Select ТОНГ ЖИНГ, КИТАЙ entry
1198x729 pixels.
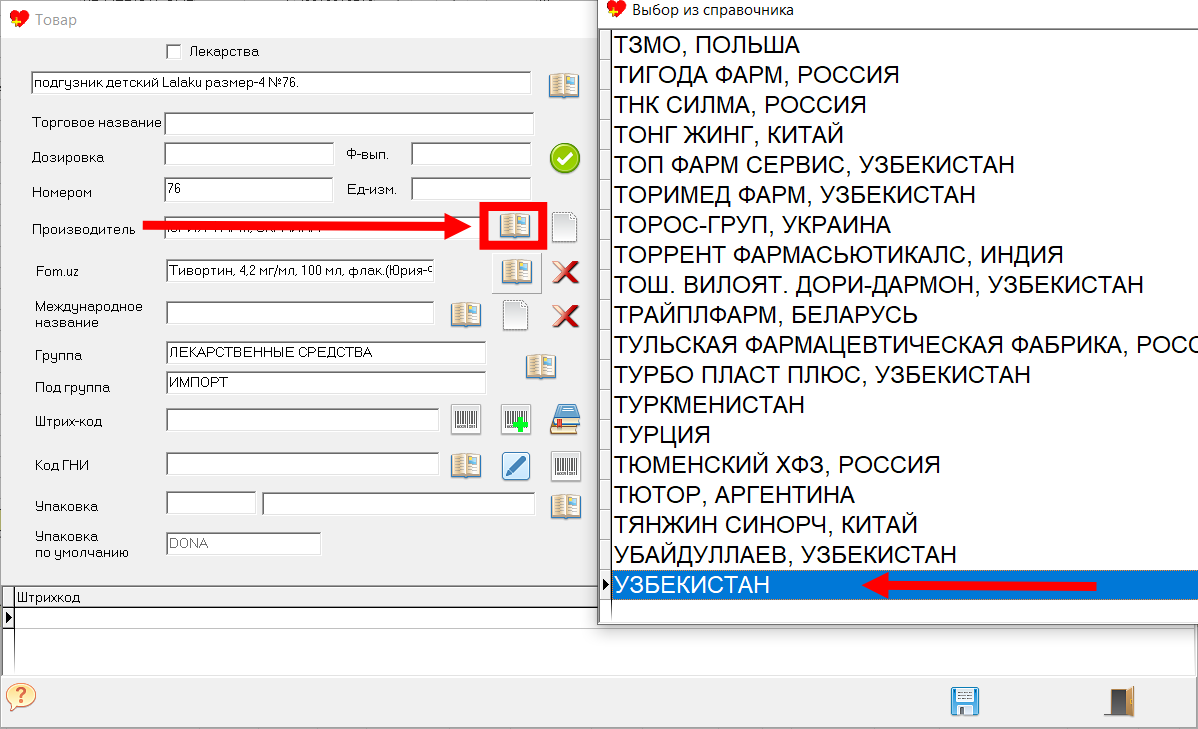coord(905,134)
